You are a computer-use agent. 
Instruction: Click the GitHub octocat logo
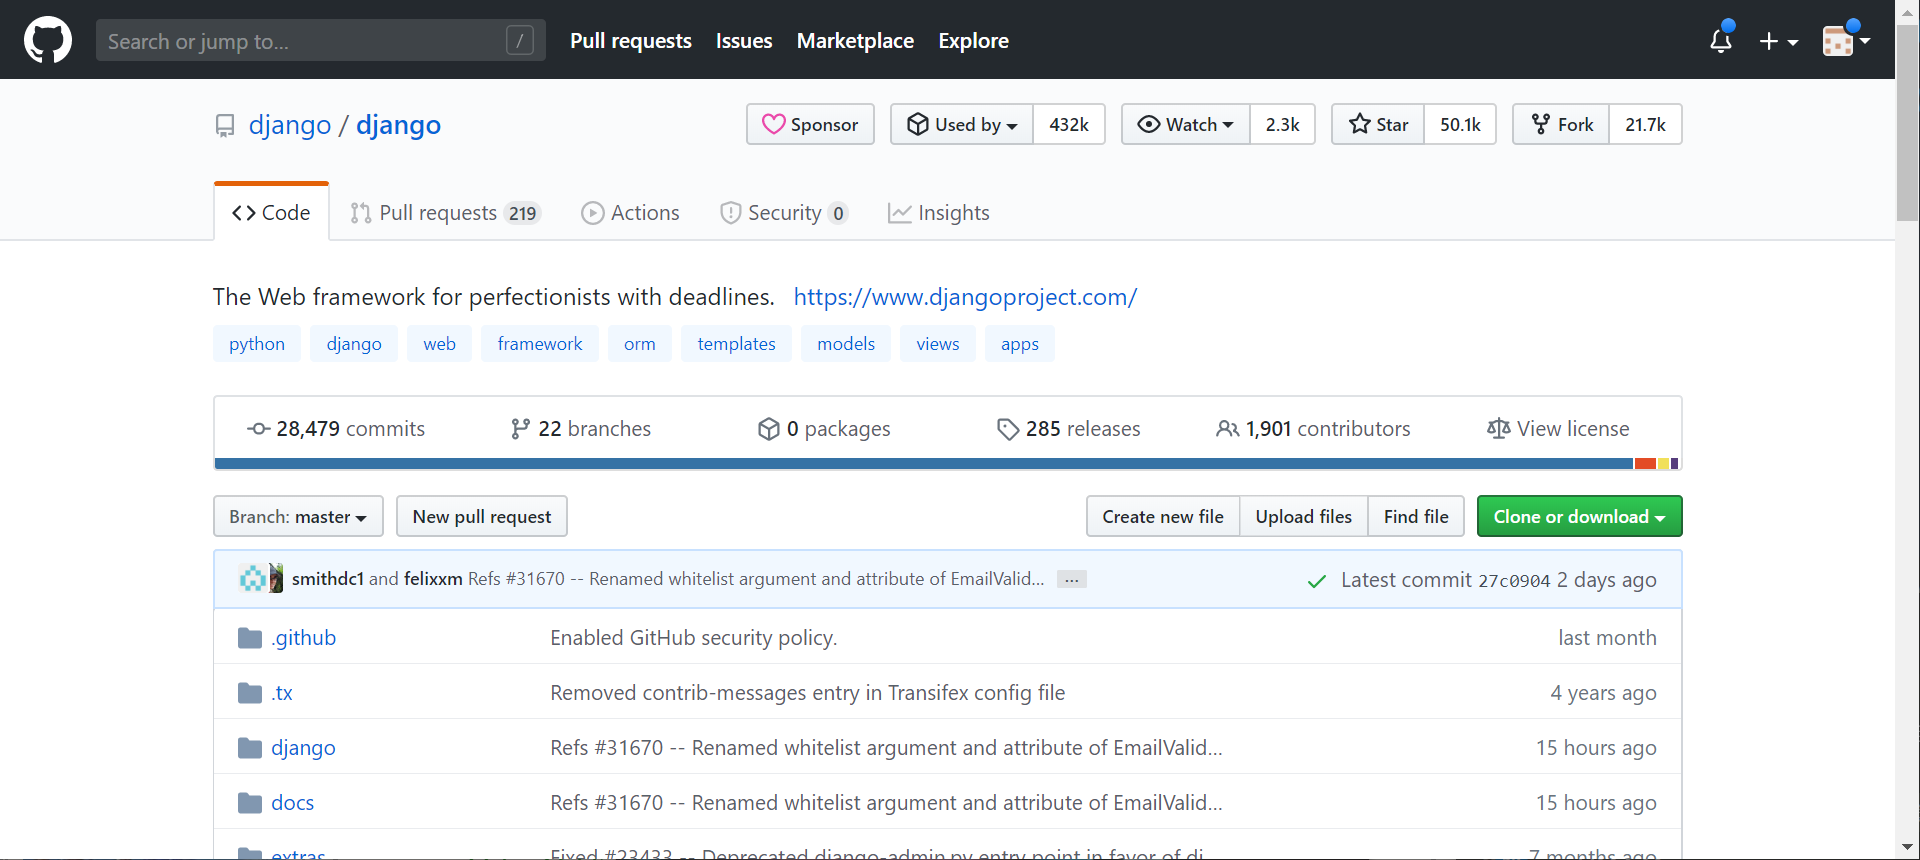(x=48, y=40)
